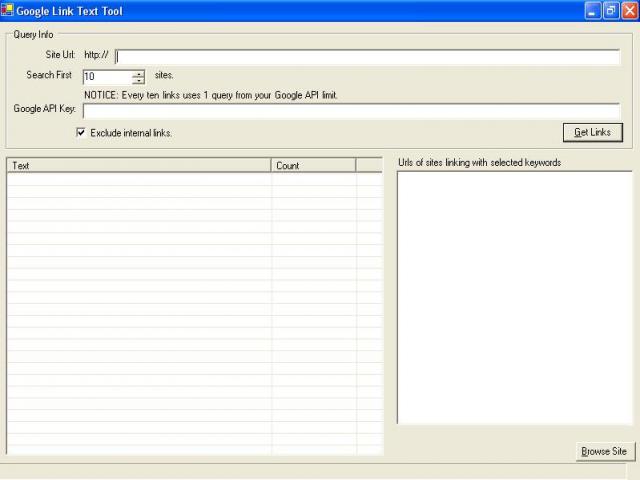Click the Google API Key field
This screenshot has height=480, width=640.
(x=351, y=111)
